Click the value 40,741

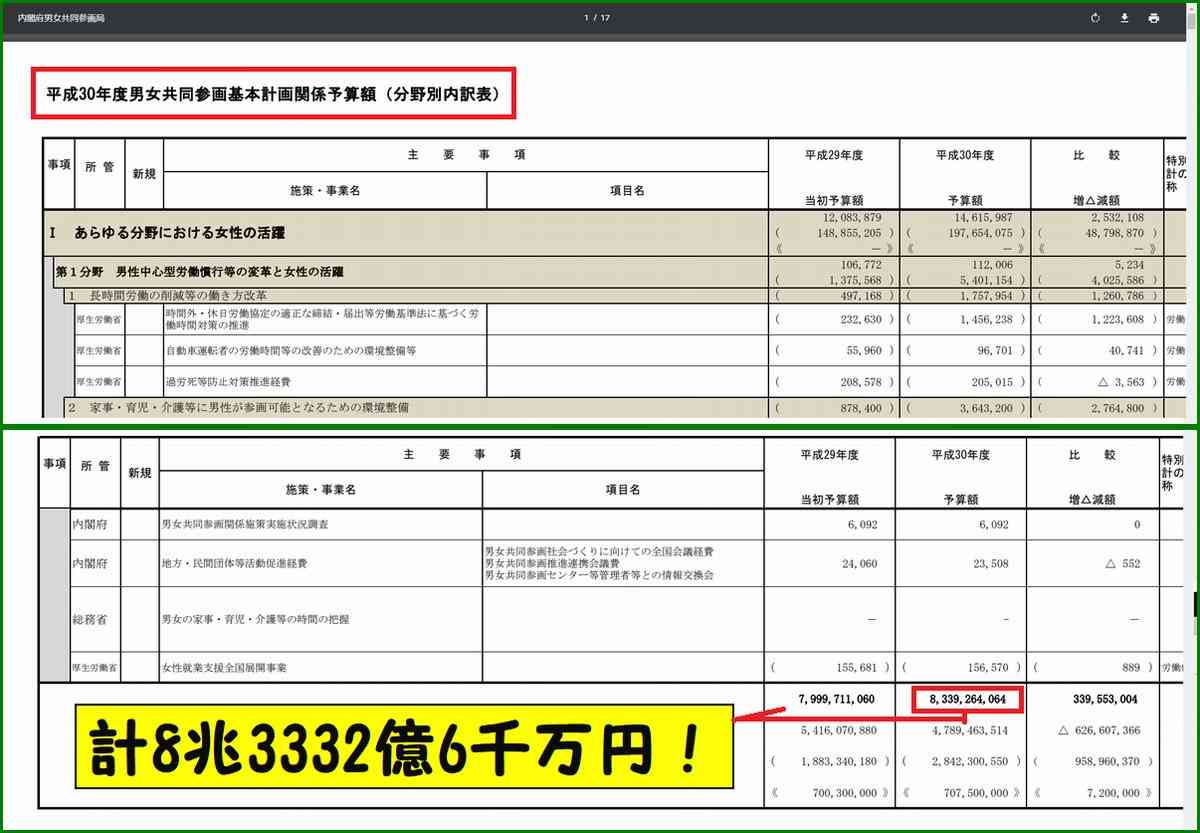(x=1126, y=351)
